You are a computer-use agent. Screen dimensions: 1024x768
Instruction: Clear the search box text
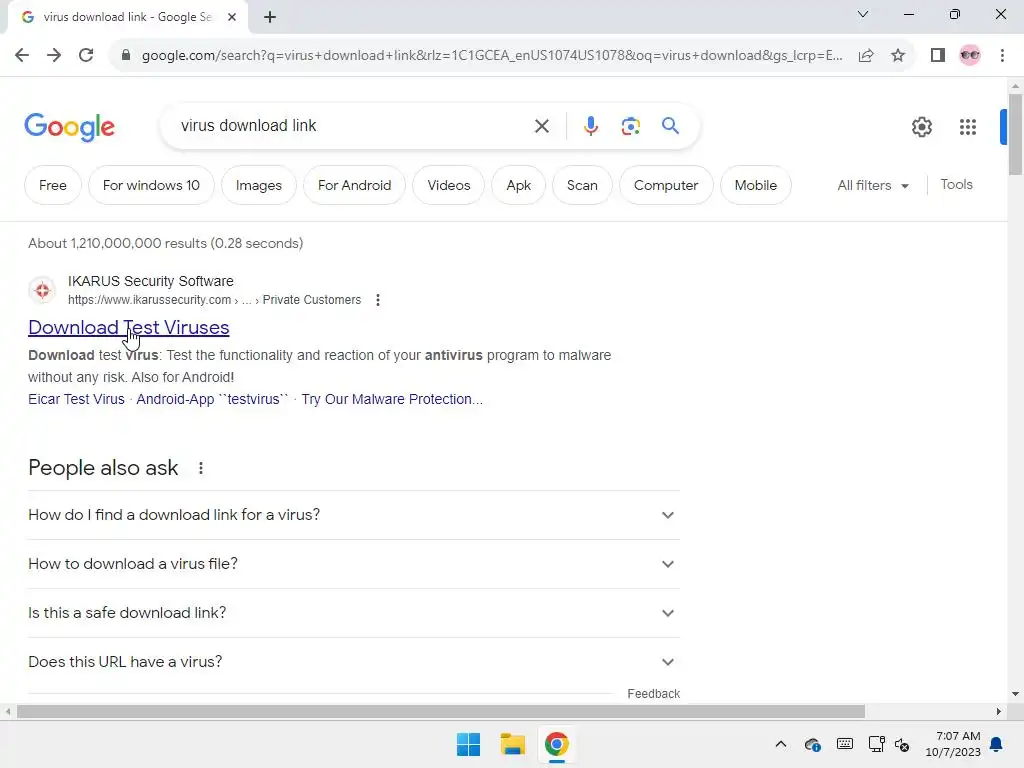tap(542, 126)
